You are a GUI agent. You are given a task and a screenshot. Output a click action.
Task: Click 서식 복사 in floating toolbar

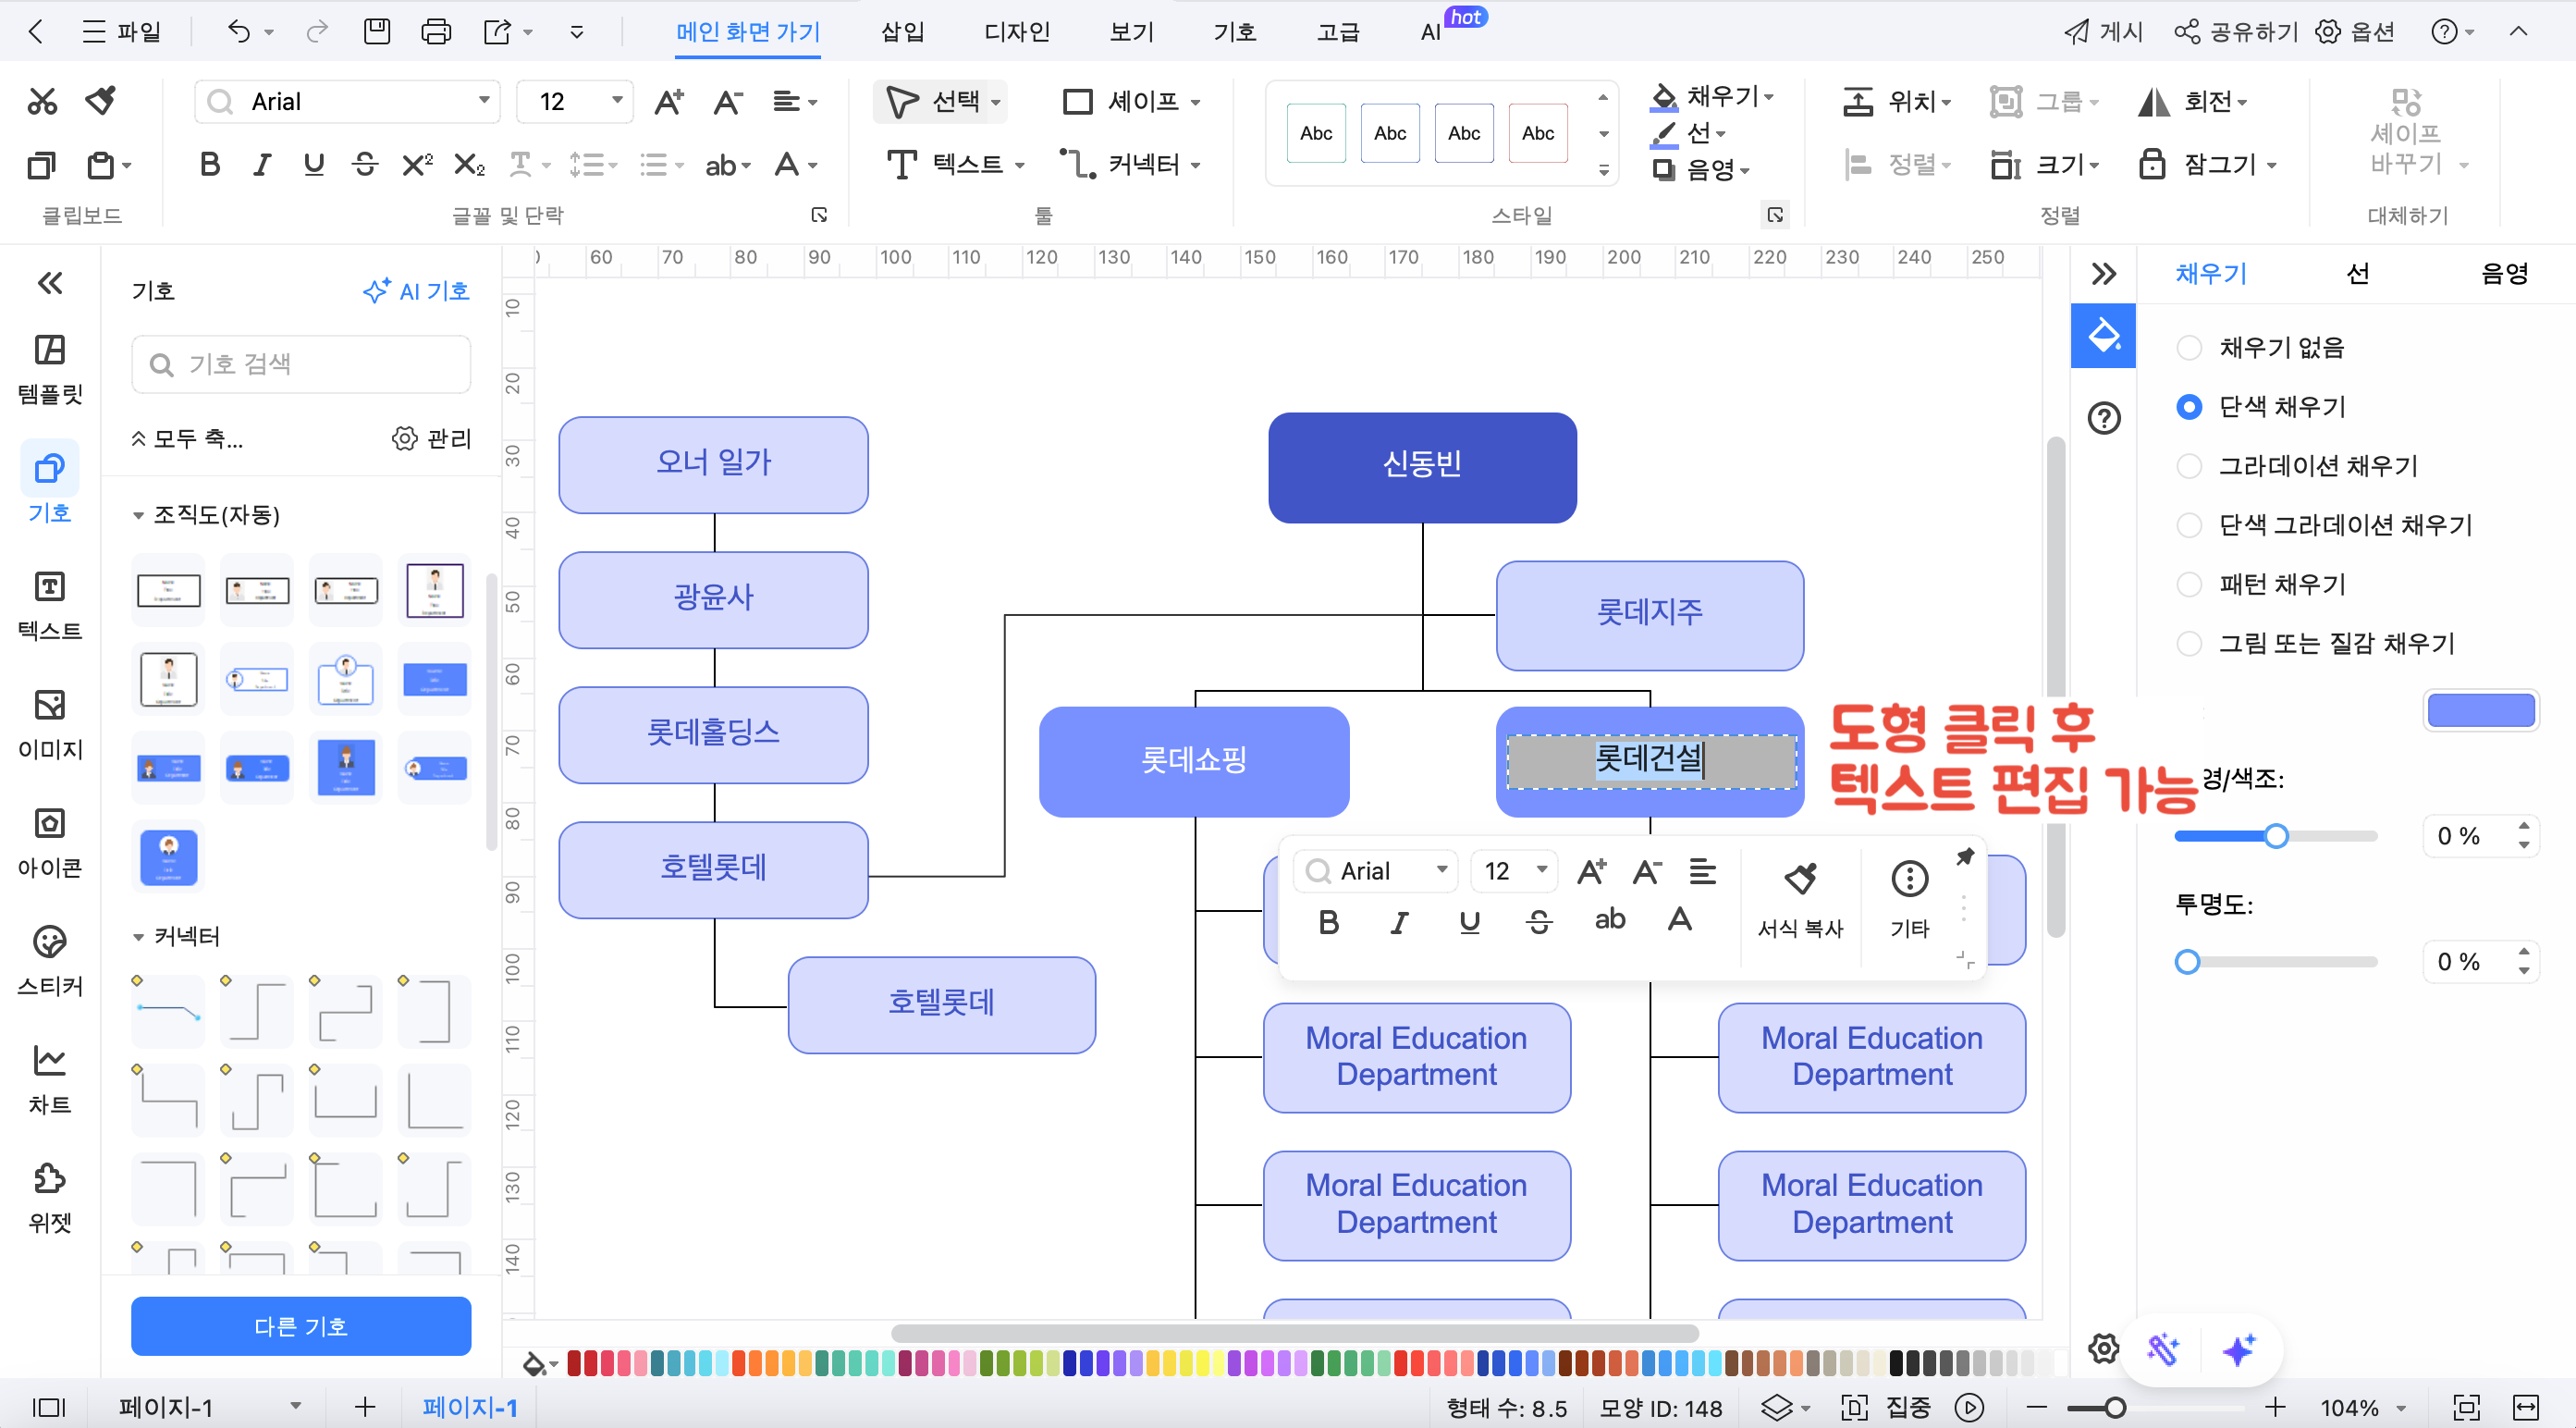point(1800,900)
